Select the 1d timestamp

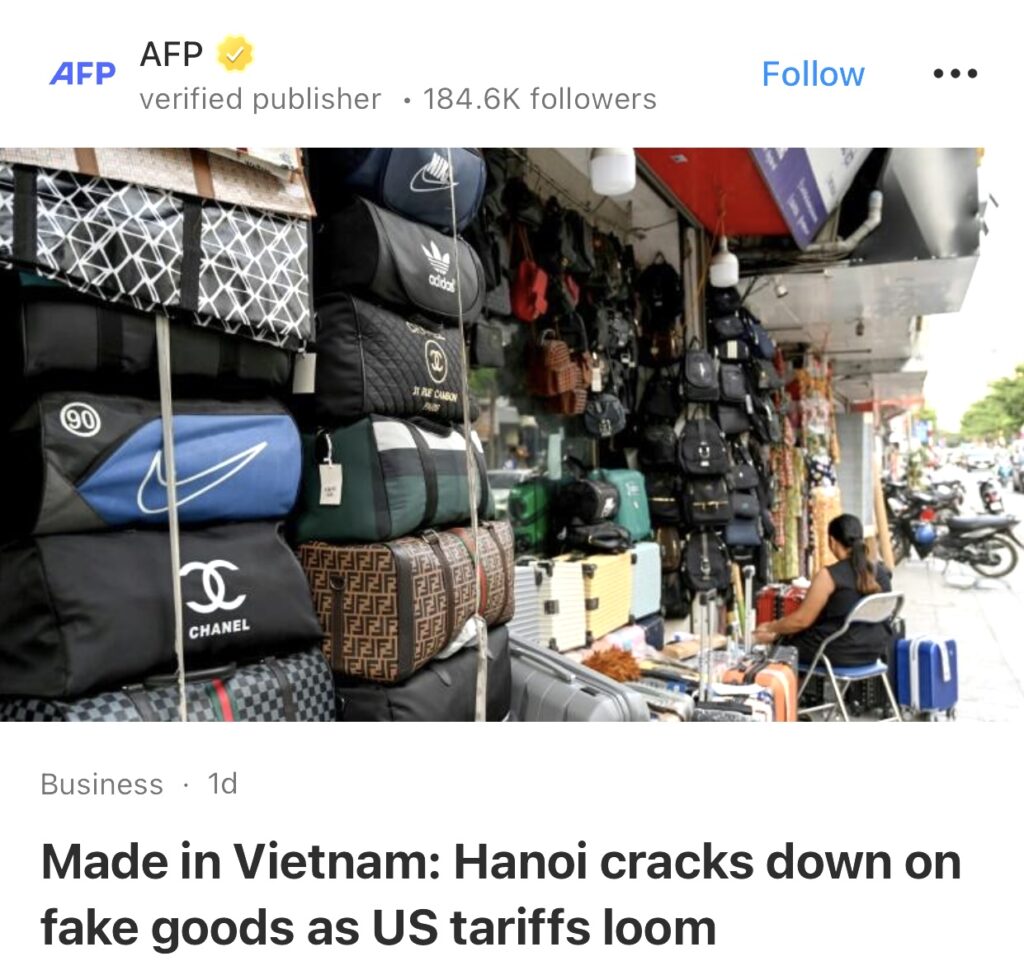222,783
